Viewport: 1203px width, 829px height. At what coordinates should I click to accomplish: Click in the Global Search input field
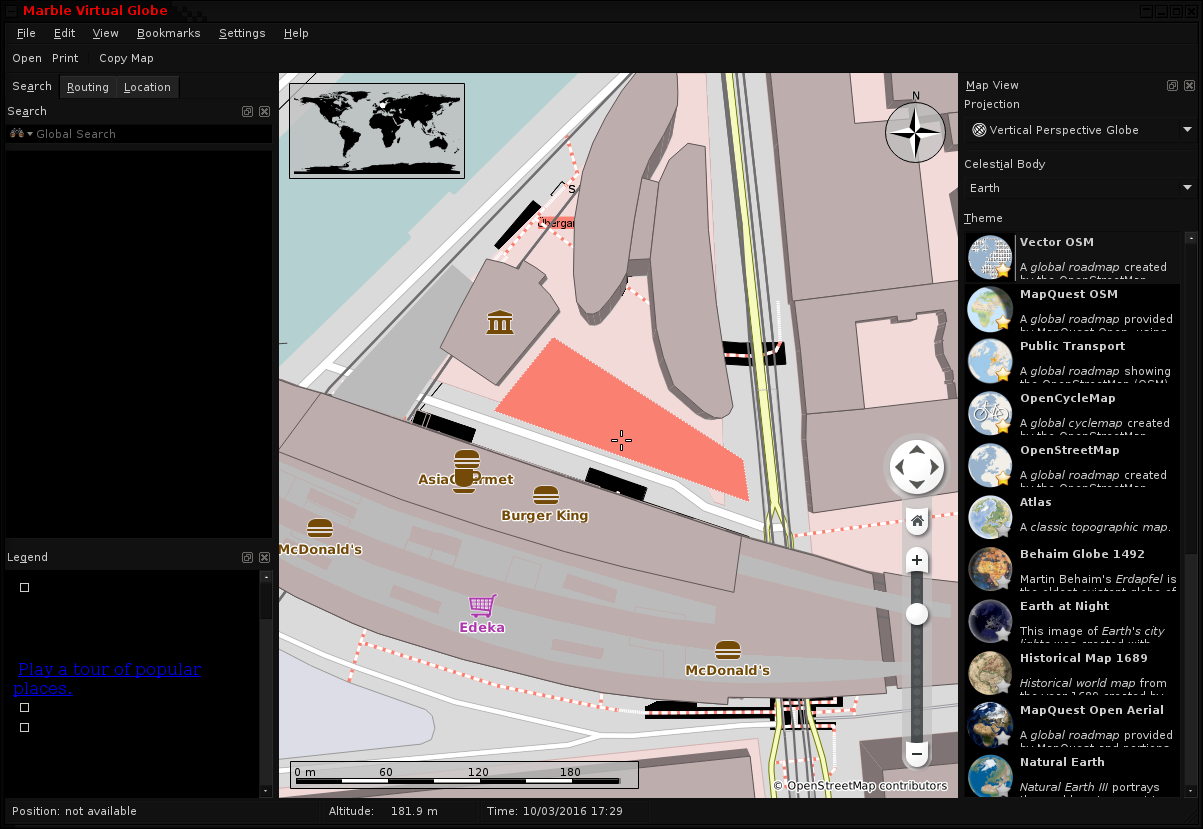point(153,134)
